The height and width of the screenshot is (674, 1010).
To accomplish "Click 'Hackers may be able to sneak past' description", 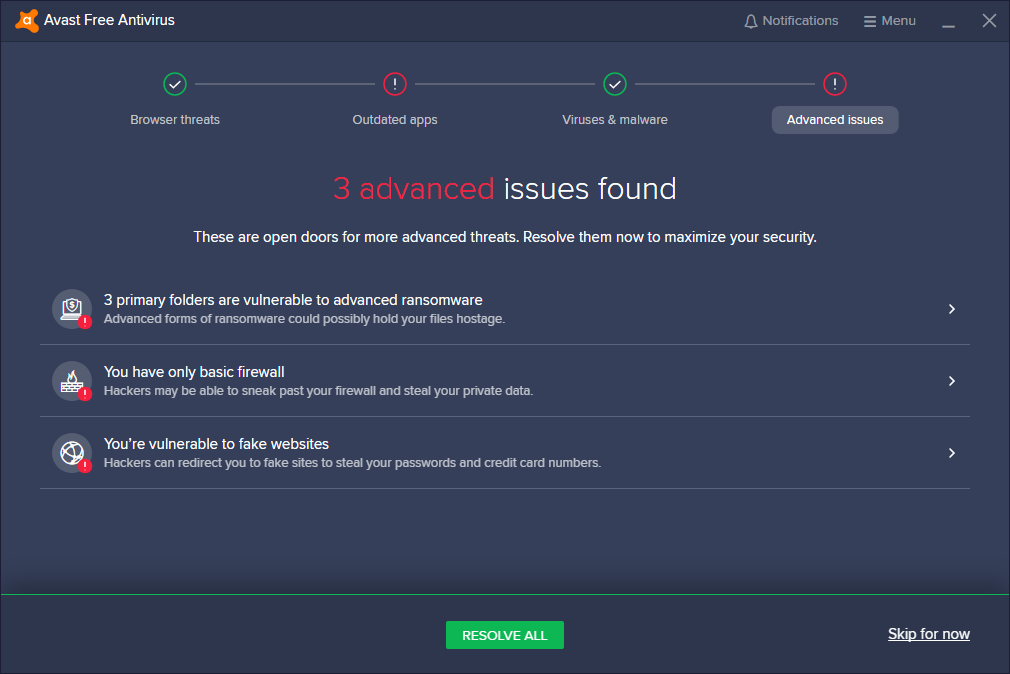I will pos(318,391).
